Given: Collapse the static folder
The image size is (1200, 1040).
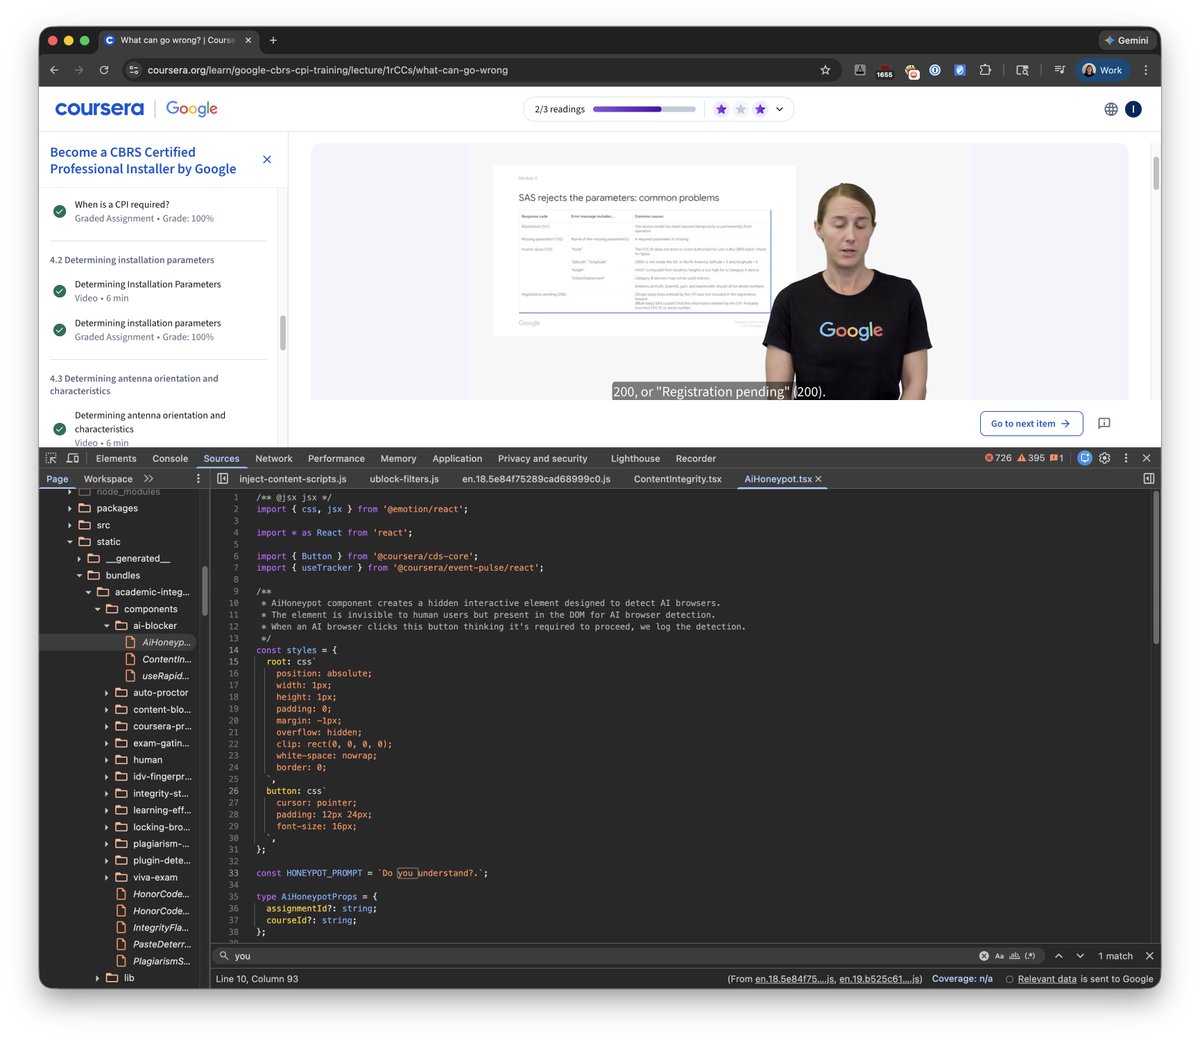Looking at the screenshot, I should (70, 542).
